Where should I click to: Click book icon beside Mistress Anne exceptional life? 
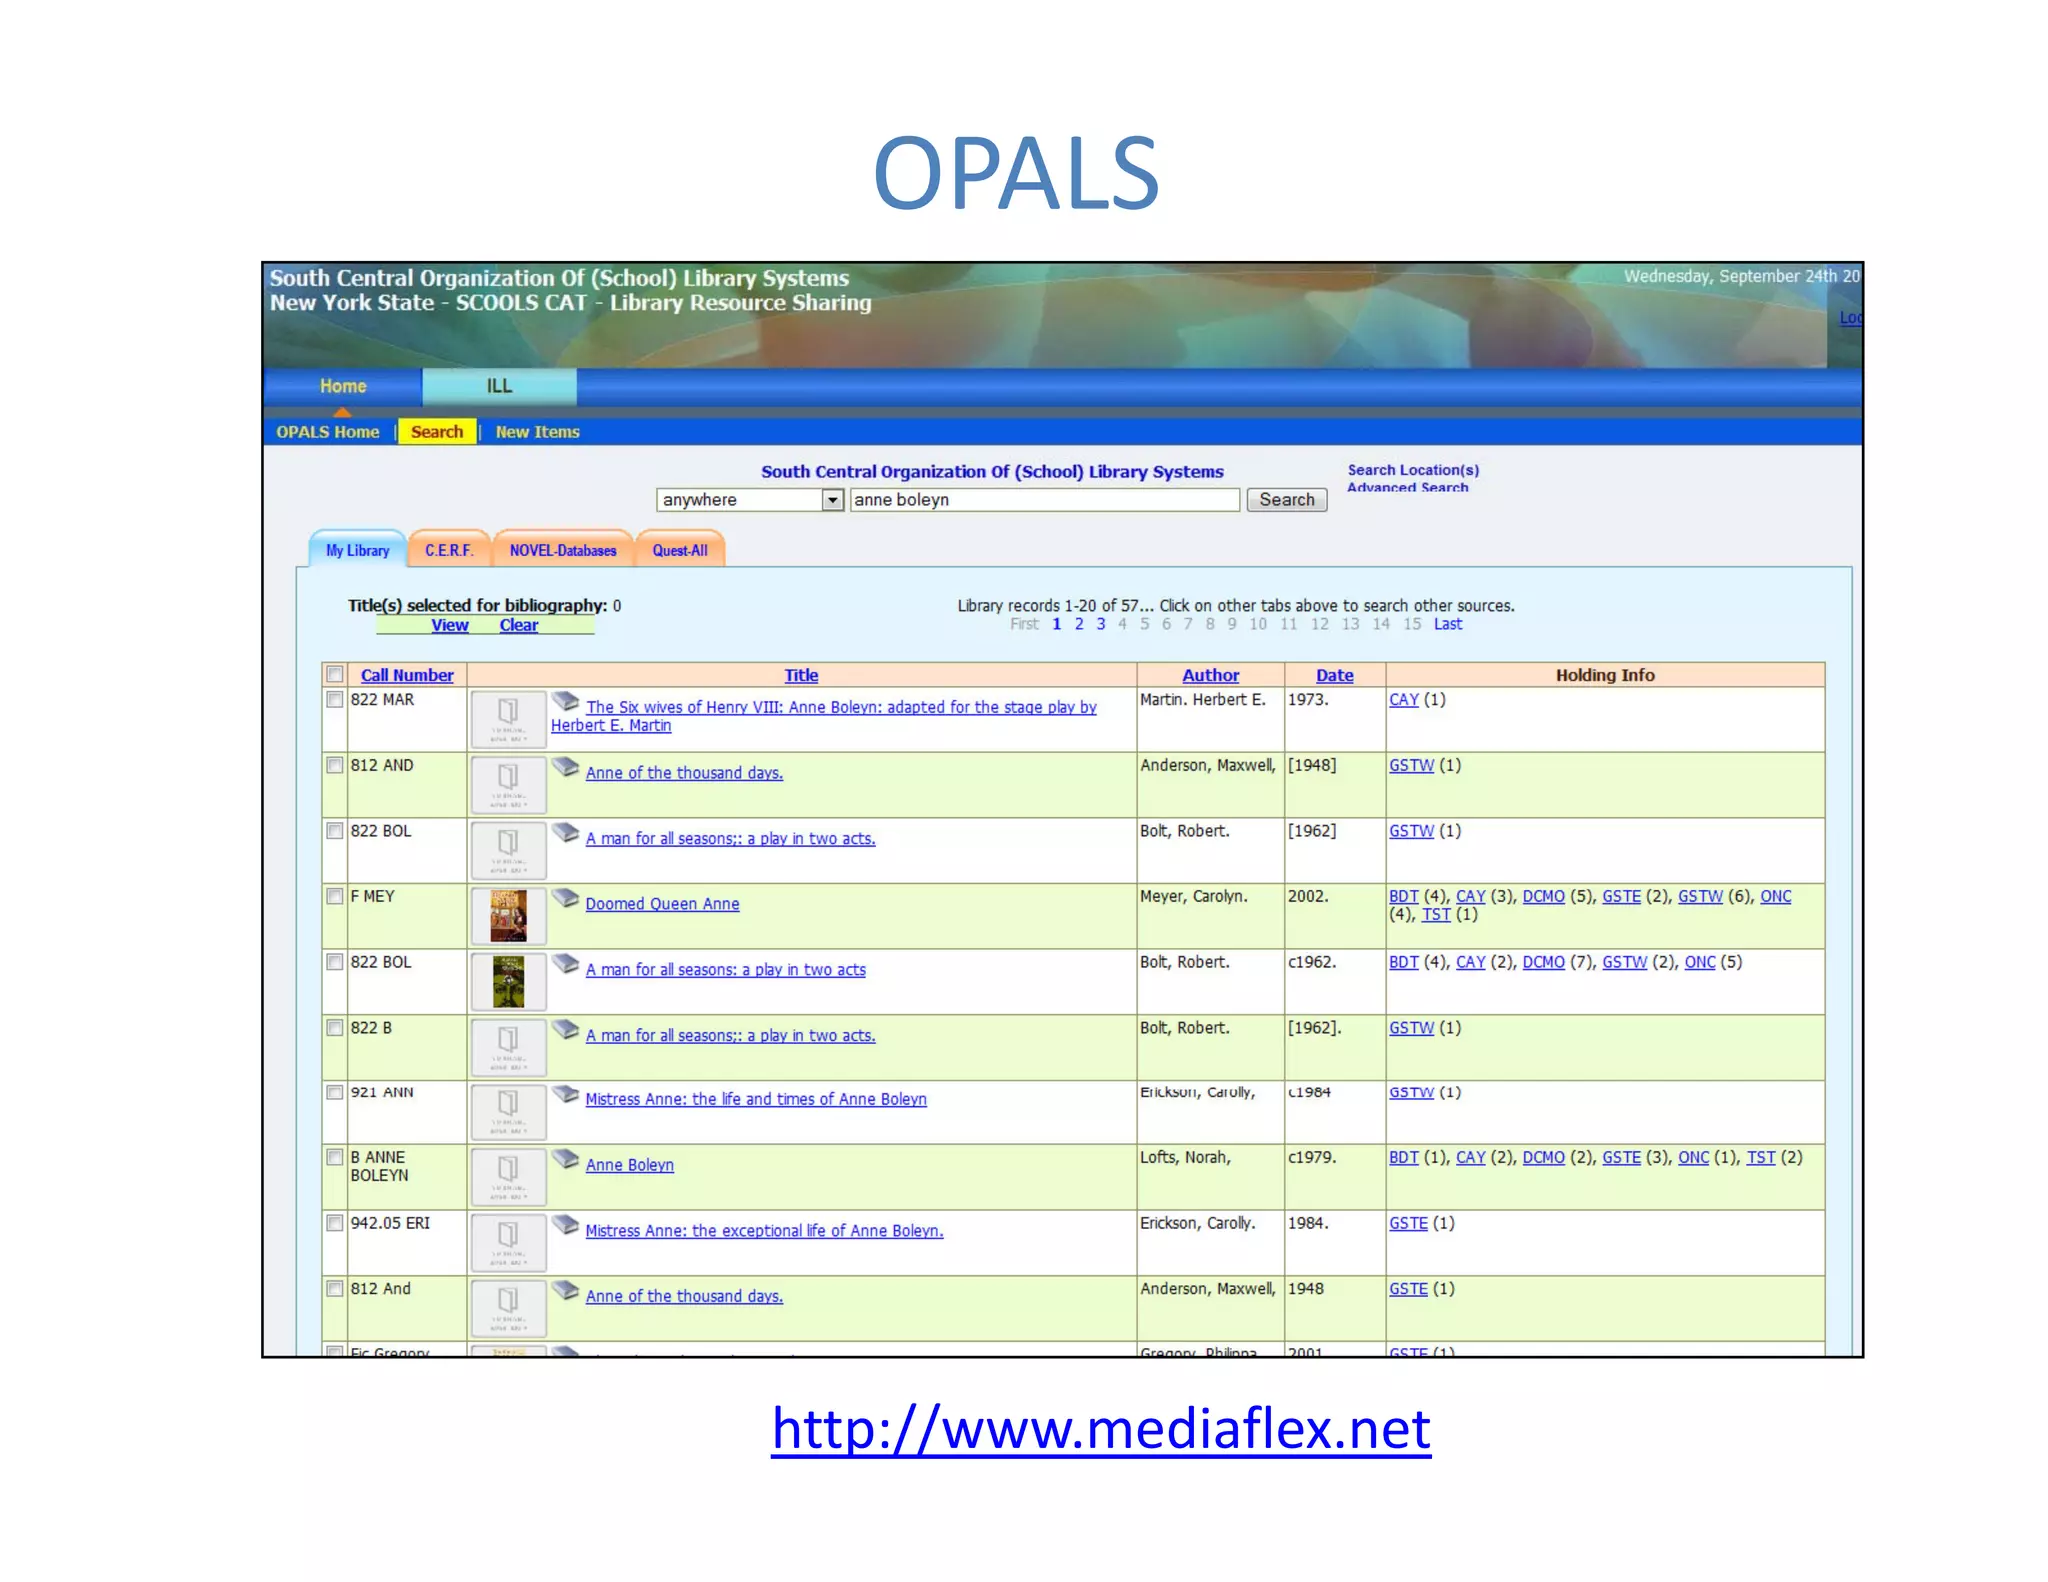[565, 1225]
